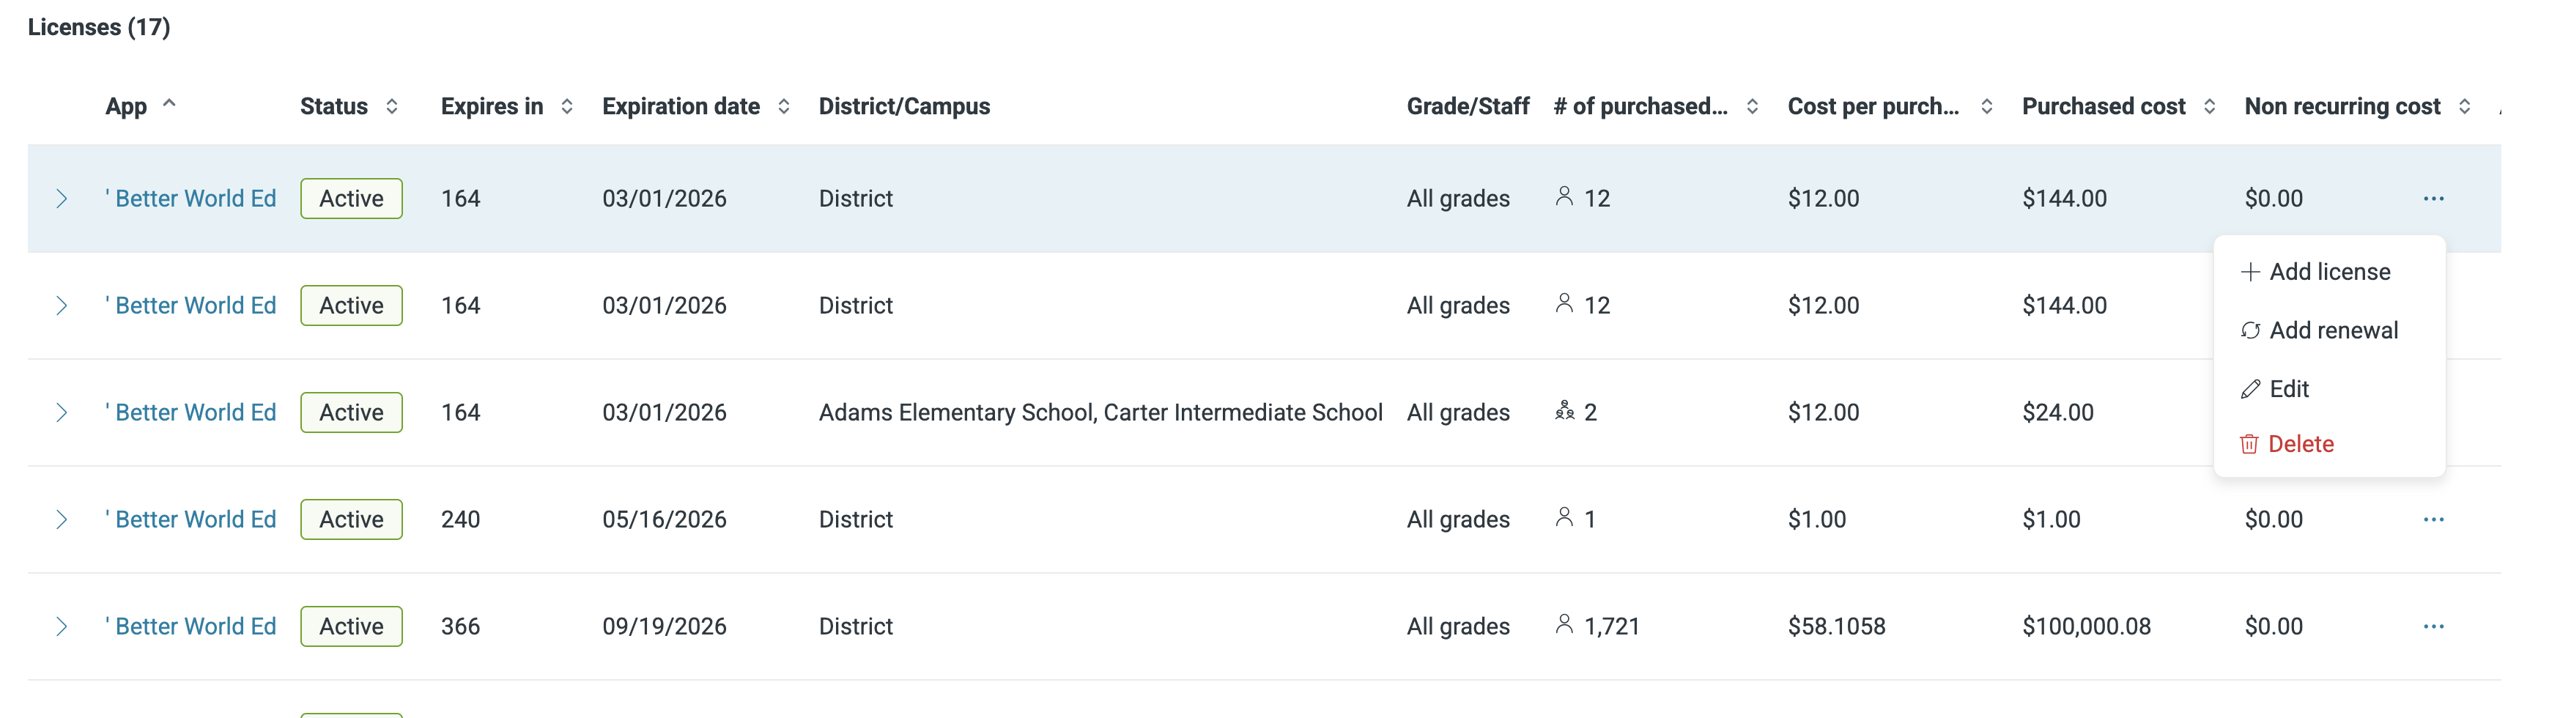
Task: Click Delete in the row menu
Action: (2300, 444)
